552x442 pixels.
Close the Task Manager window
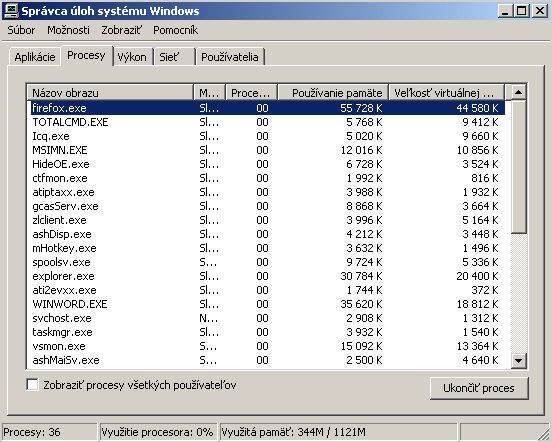540,11
